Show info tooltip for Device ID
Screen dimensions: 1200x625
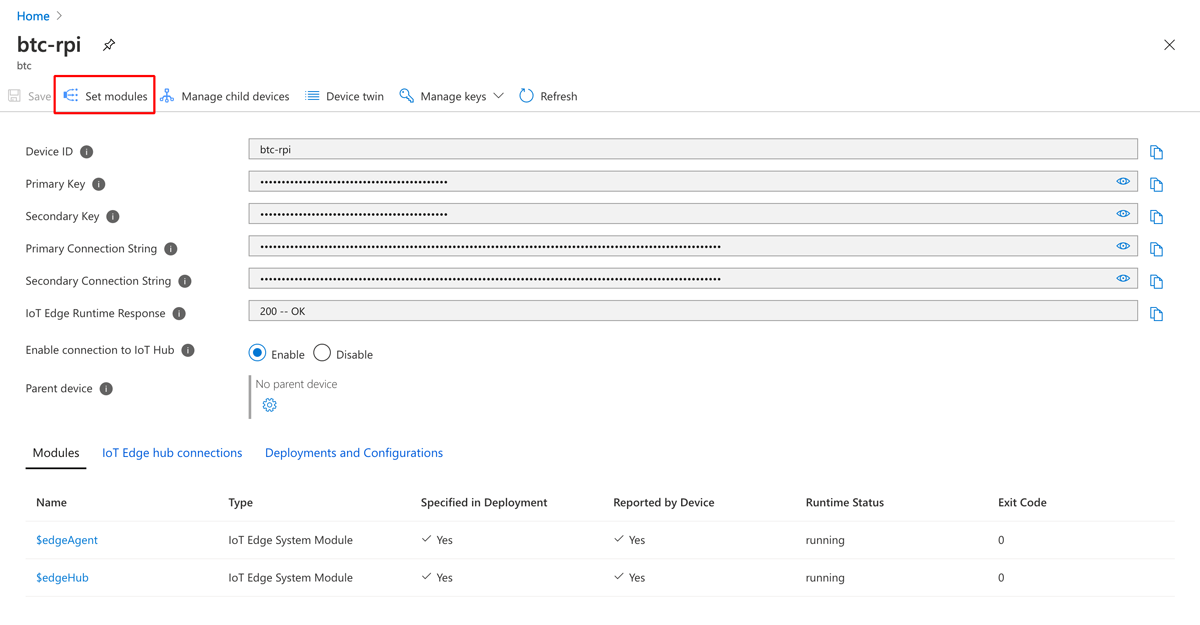[x=87, y=152]
